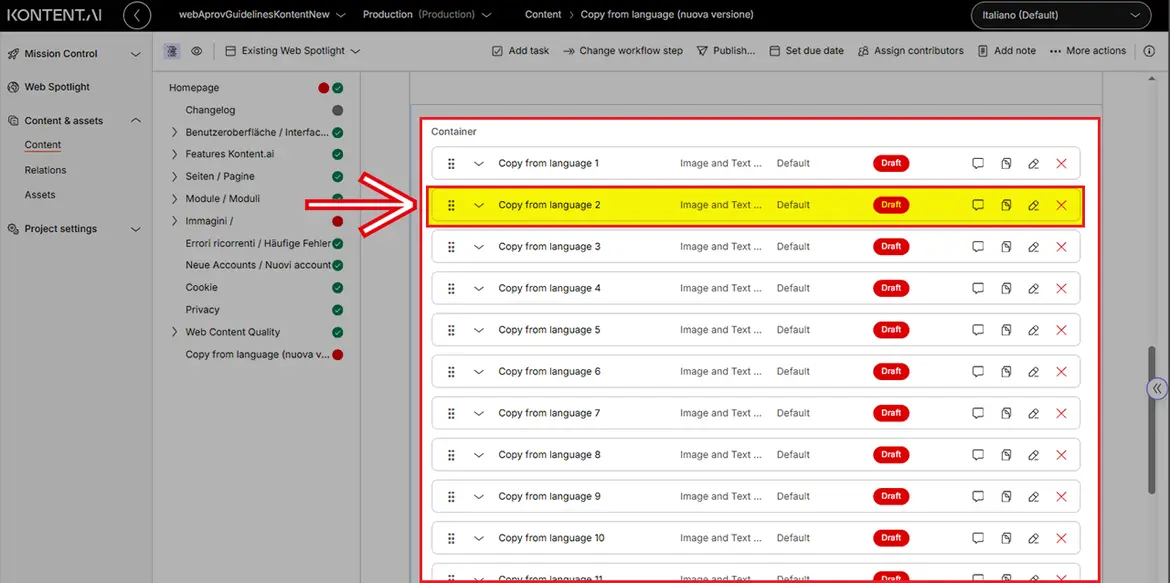The height and width of the screenshot is (583, 1170).
Task: Expand the Copy from language 6 item
Action: 478,372
